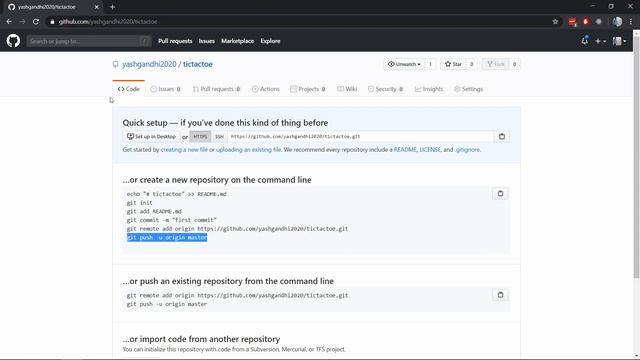Click the browser back arrow
Image resolution: width=640 pixels, height=360 pixels.
(9, 22)
